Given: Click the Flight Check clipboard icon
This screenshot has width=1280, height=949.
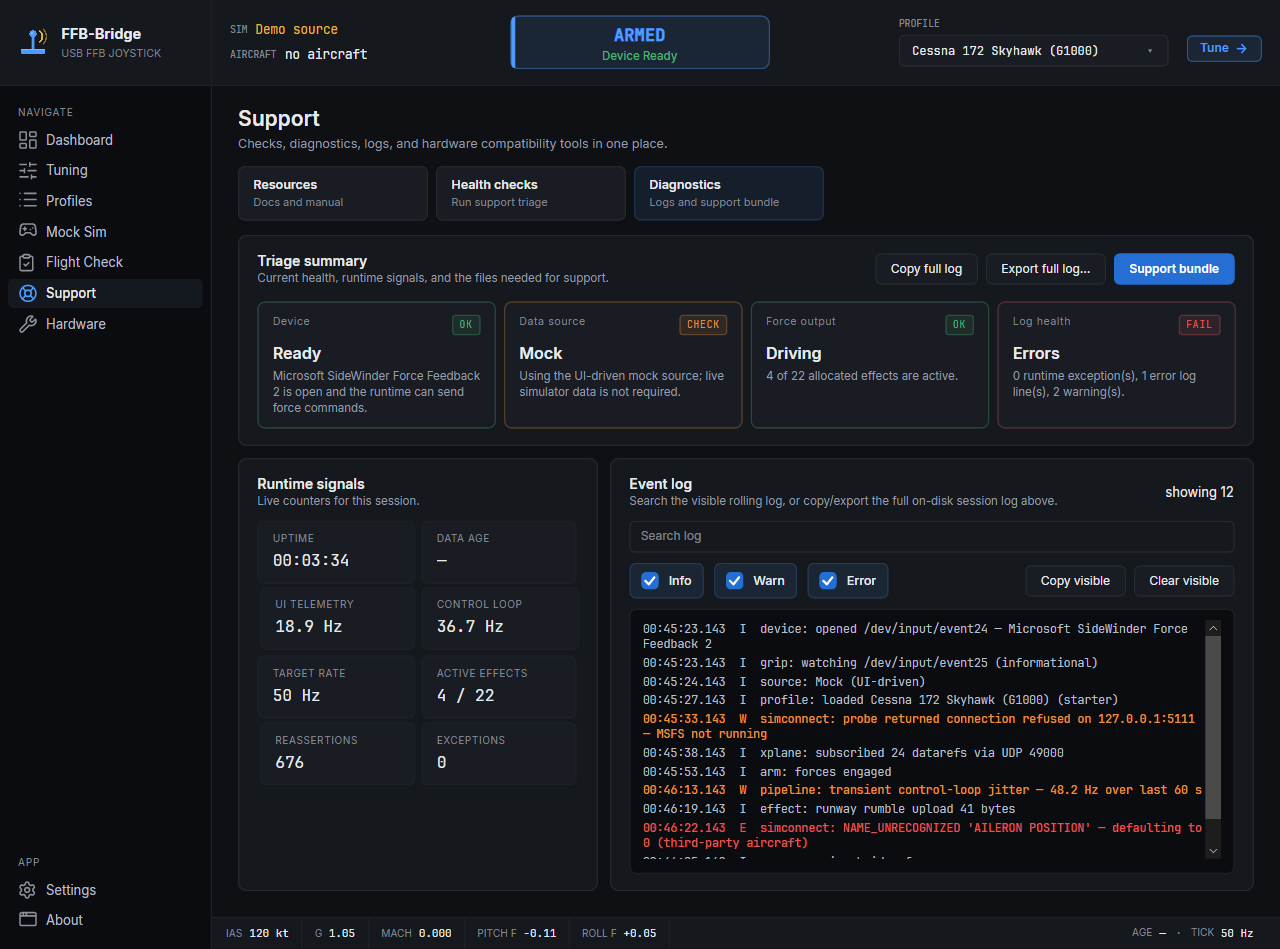Looking at the screenshot, I should 28,262.
